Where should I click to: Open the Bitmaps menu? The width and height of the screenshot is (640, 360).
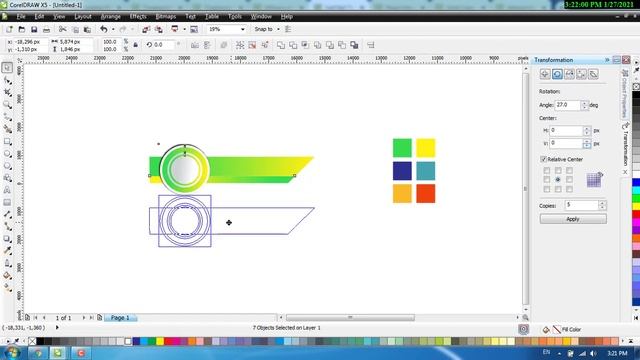166,17
